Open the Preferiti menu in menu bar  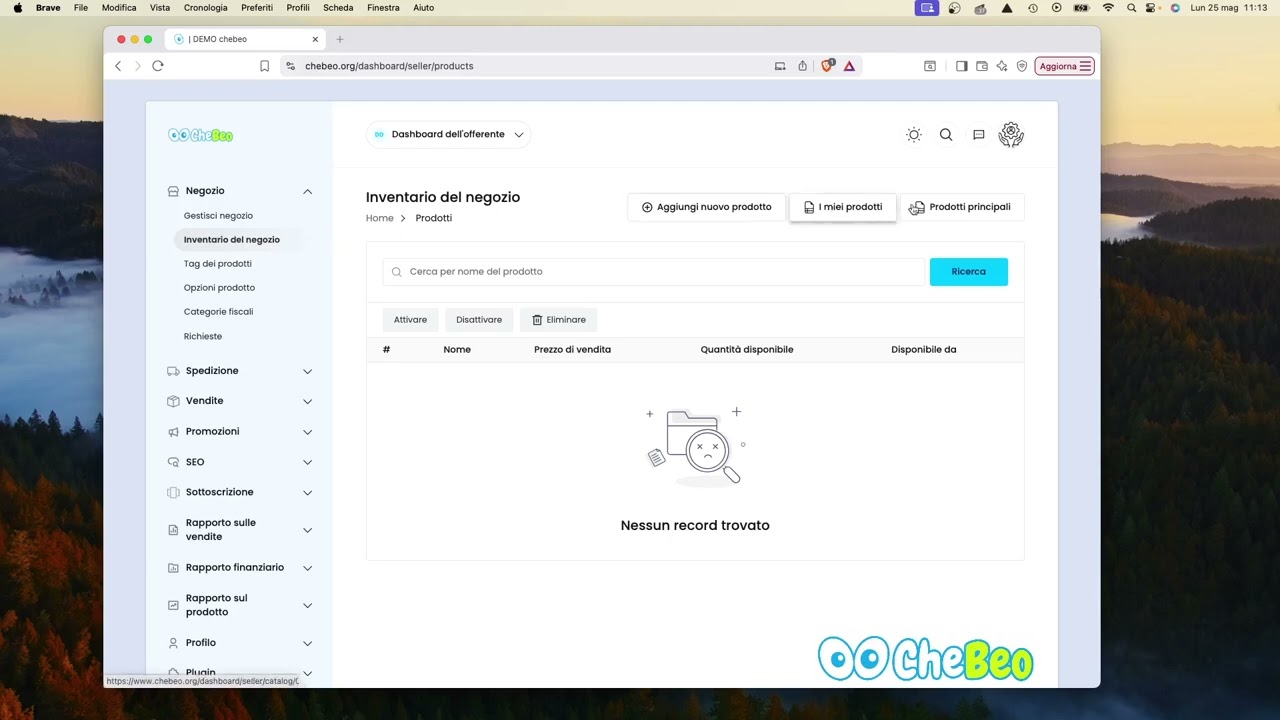(x=257, y=8)
